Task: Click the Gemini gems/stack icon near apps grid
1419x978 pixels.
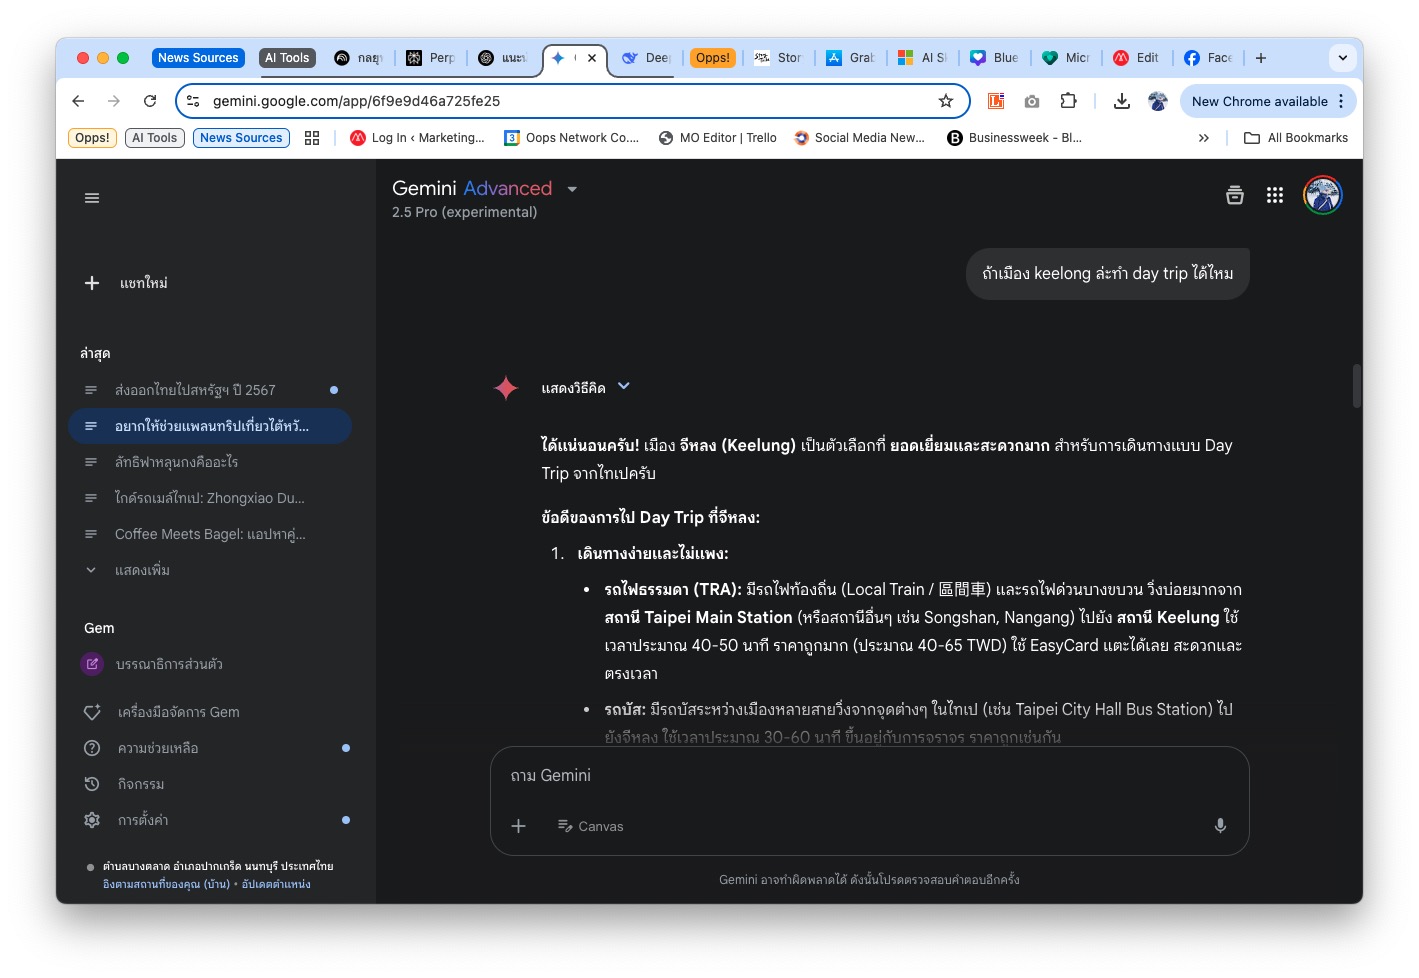Action: pyautogui.click(x=1235, y=195)
